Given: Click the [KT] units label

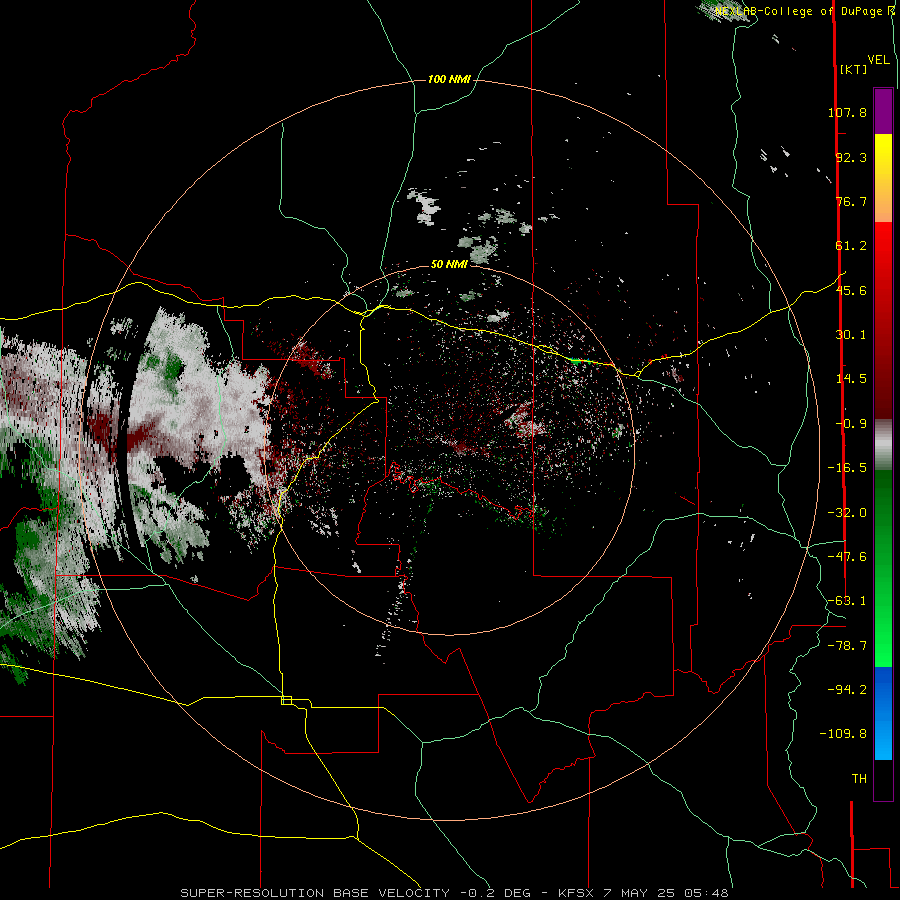Looking at the screenshot, I should pyautogui.click(x=854, y=69).
